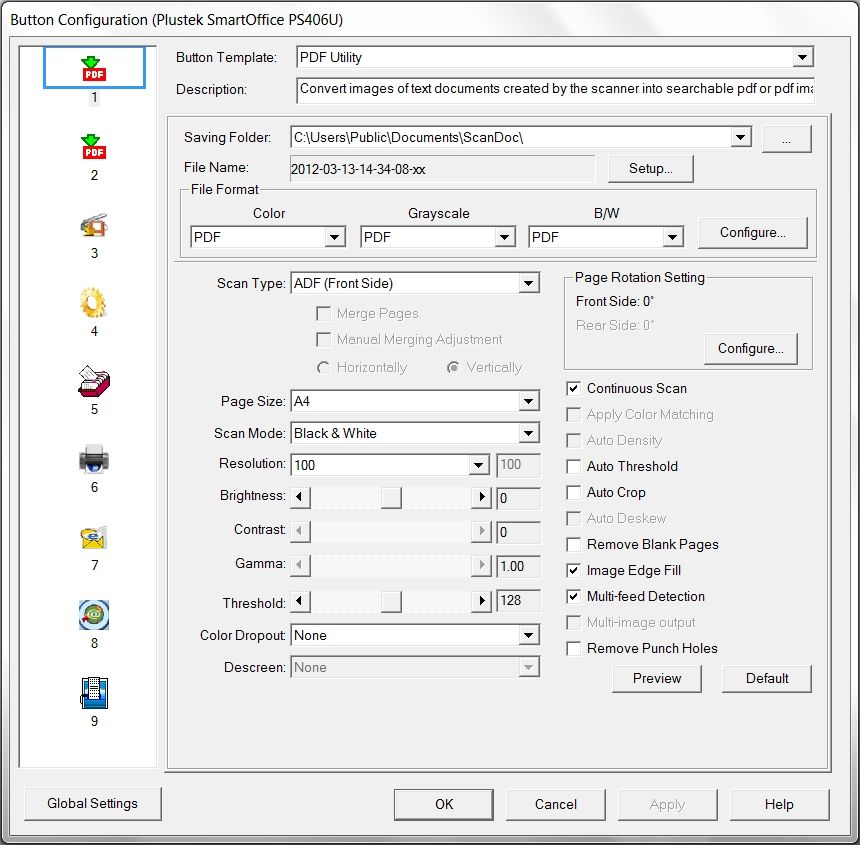Open Grayscale file format dropdown
This screenshot has height=845, width=860.
[x=504, y=237]
